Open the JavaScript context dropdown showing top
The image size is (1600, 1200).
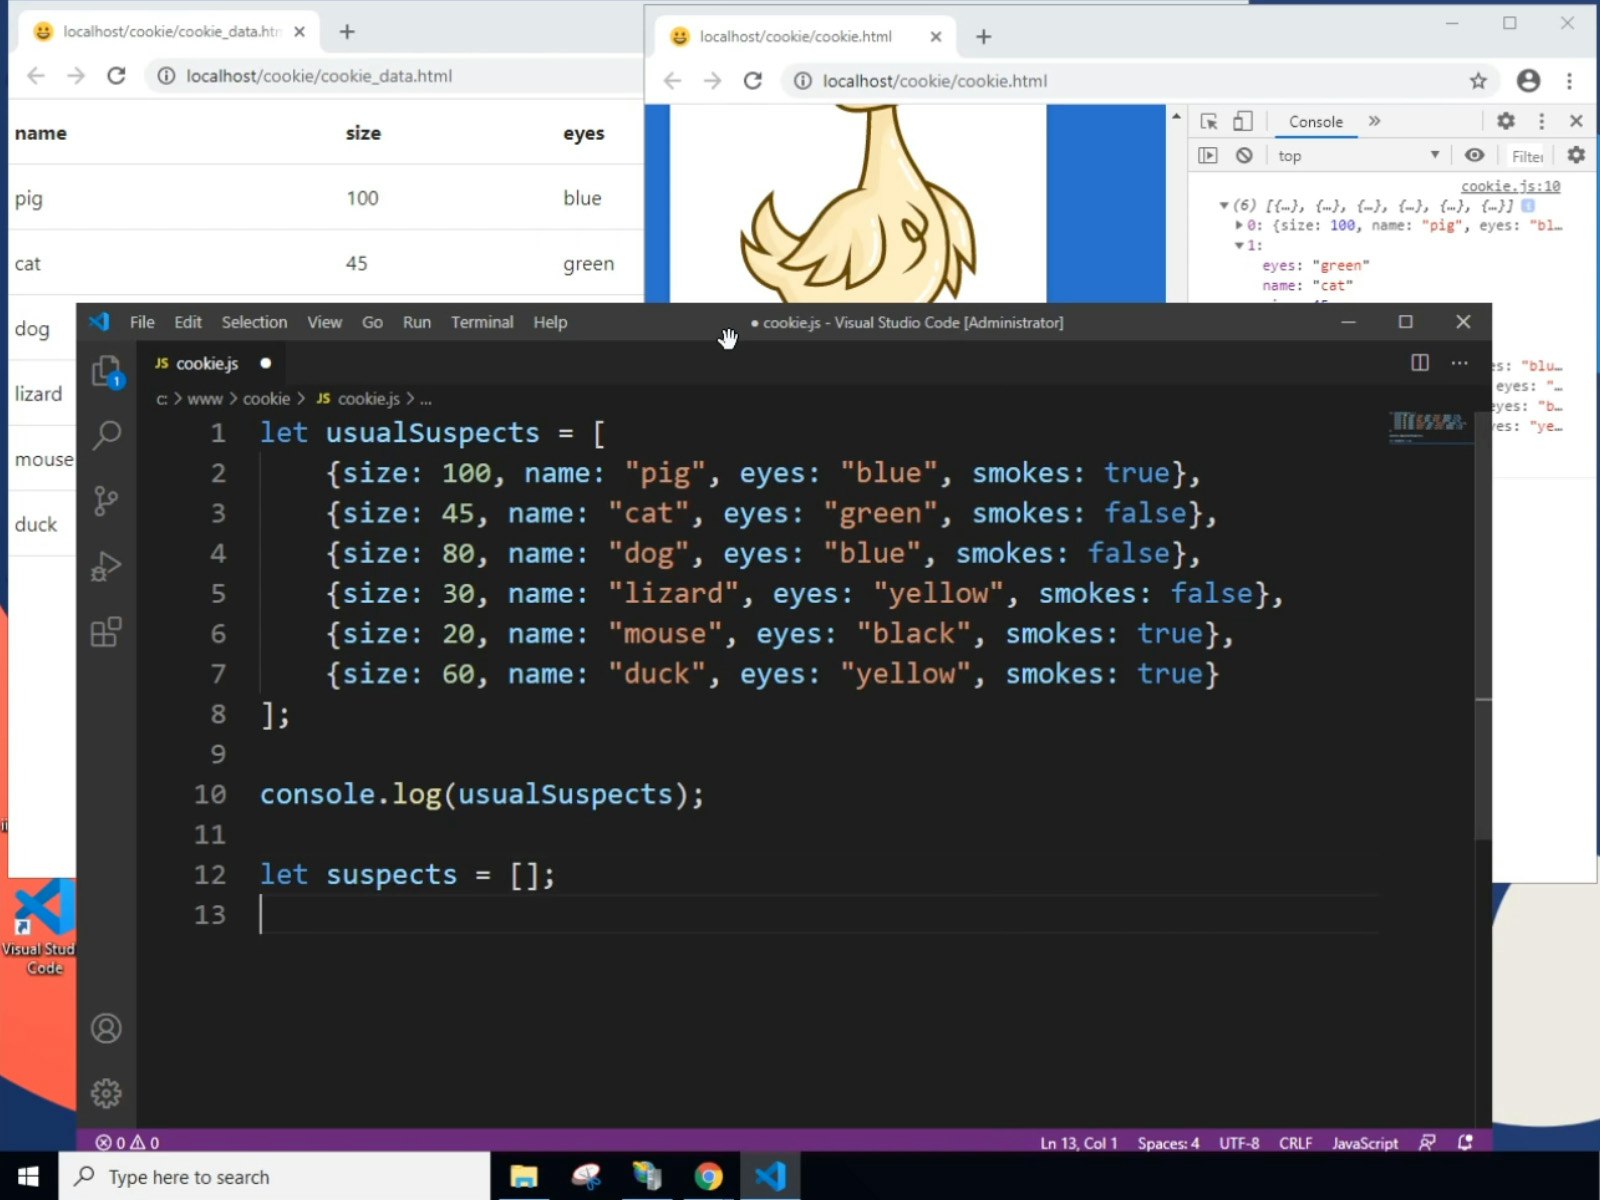[x=1357, y=155]
